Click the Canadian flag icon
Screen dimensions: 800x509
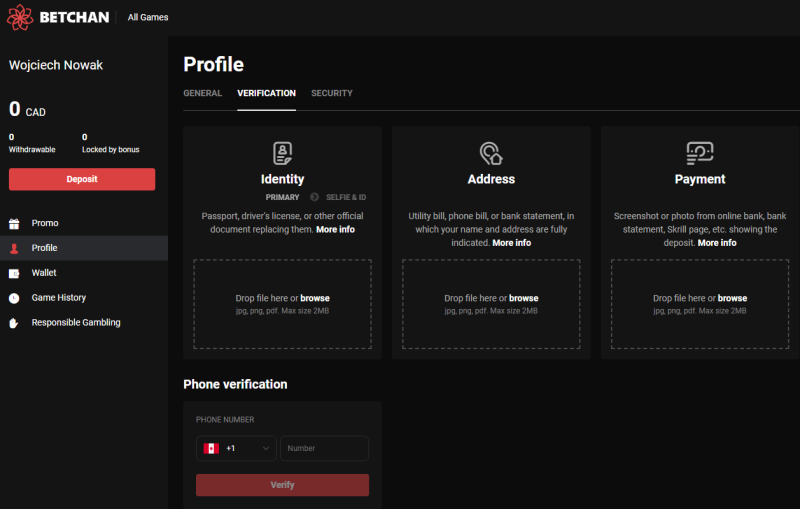(x=211, y=448)
